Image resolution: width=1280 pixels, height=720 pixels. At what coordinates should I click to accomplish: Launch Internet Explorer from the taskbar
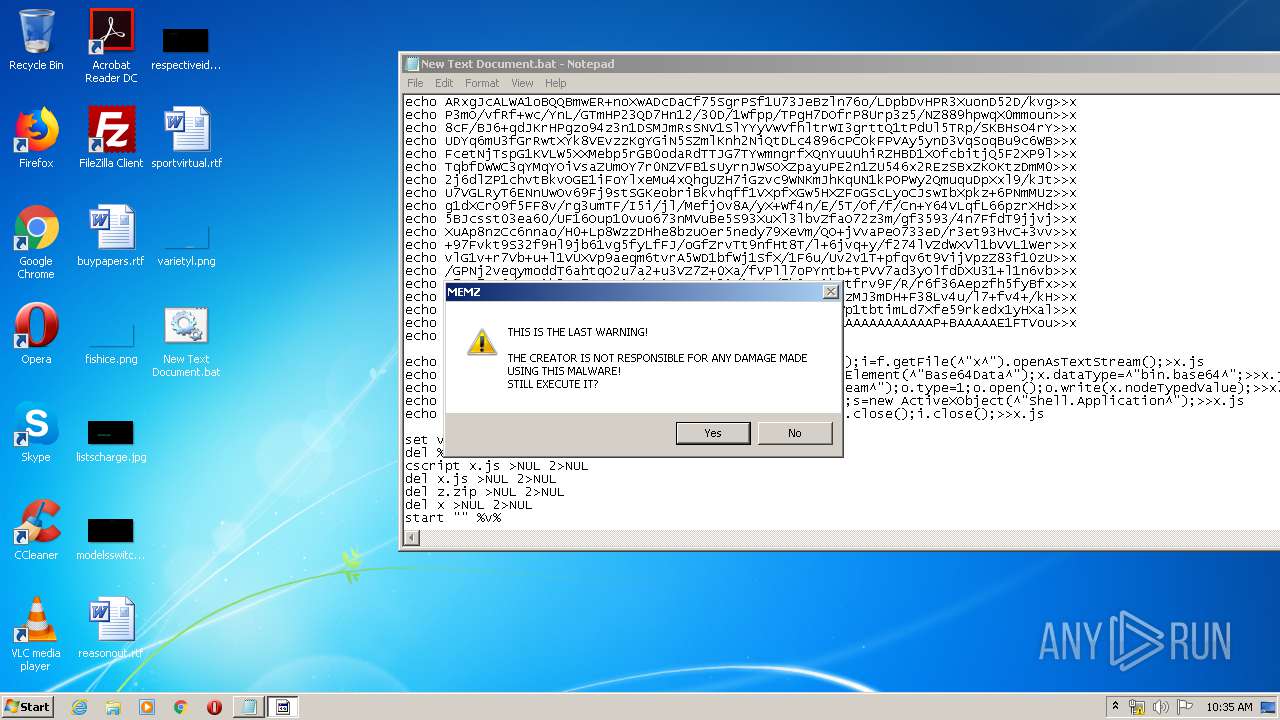(79, 706)
